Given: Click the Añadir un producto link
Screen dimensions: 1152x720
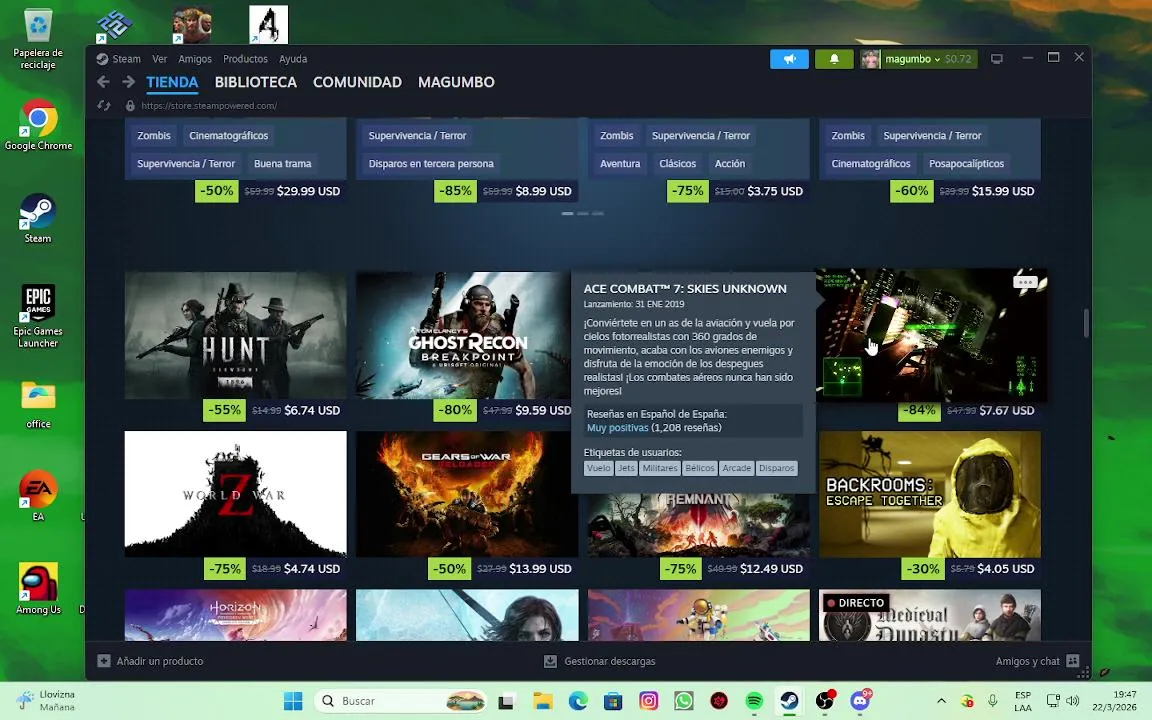Looking at the screenshot, I should pyautogui.click(x=159, y=661).
